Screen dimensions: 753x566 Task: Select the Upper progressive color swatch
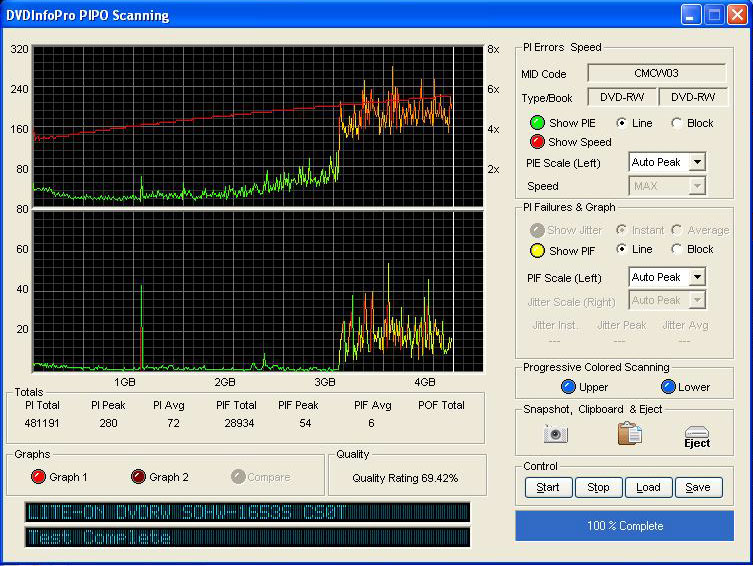(x=568, y=386)
